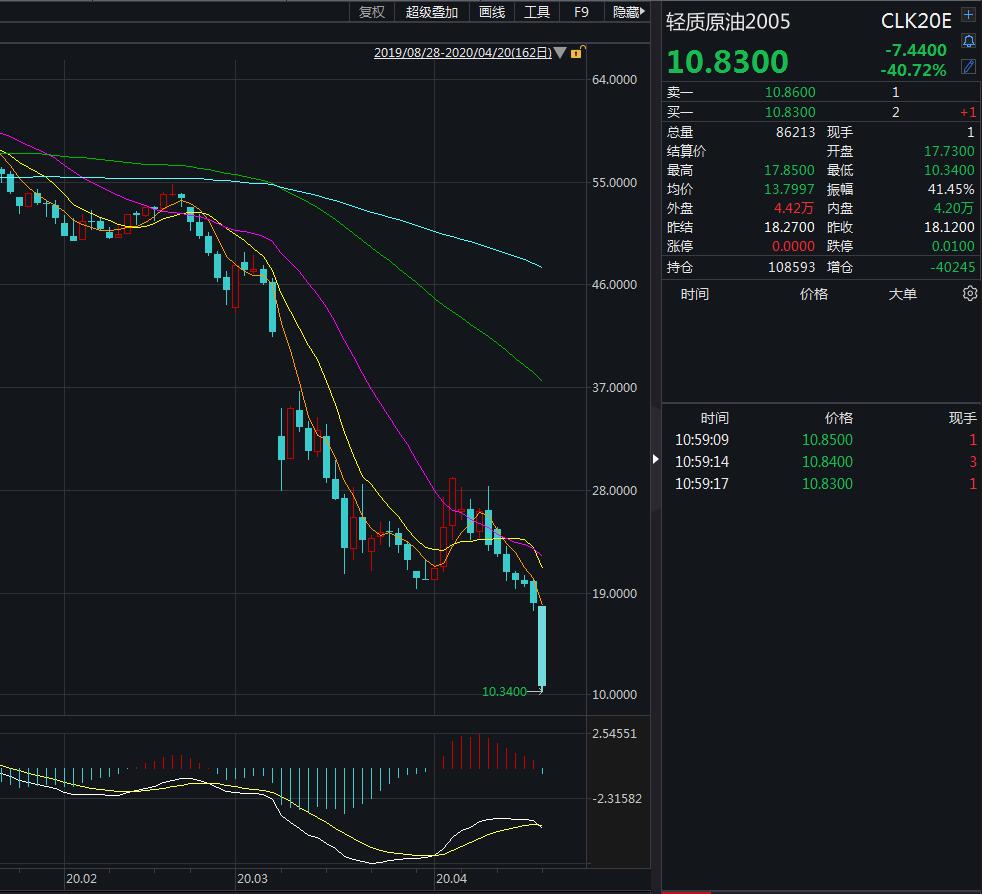Click the 外盘 value 4.42万
Screen dimensions: 982x894
click(x=793, y=208)
